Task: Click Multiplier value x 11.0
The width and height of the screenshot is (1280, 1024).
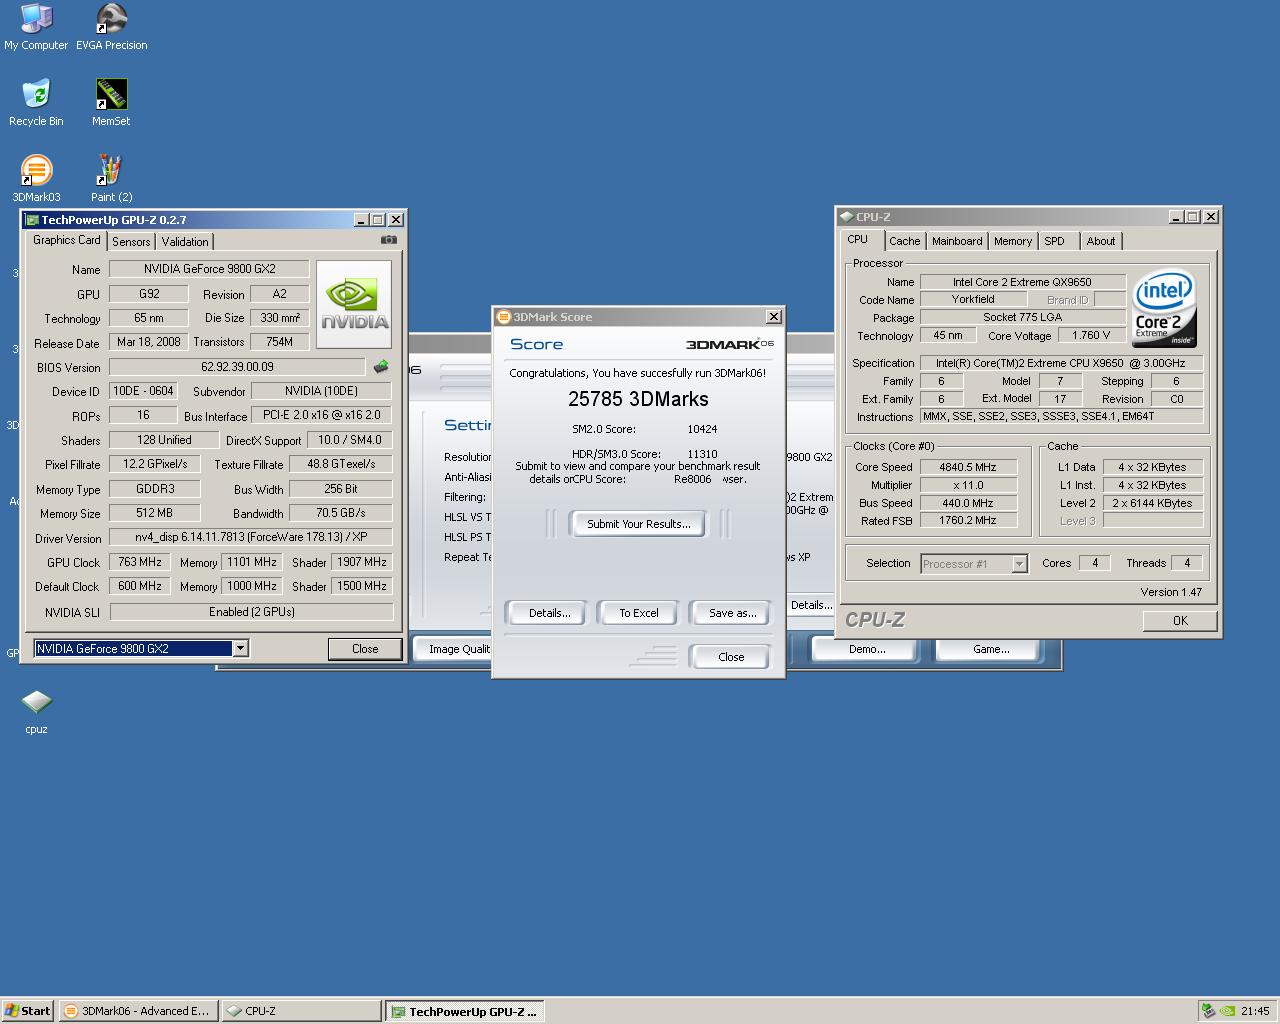Action: [968, 485]
